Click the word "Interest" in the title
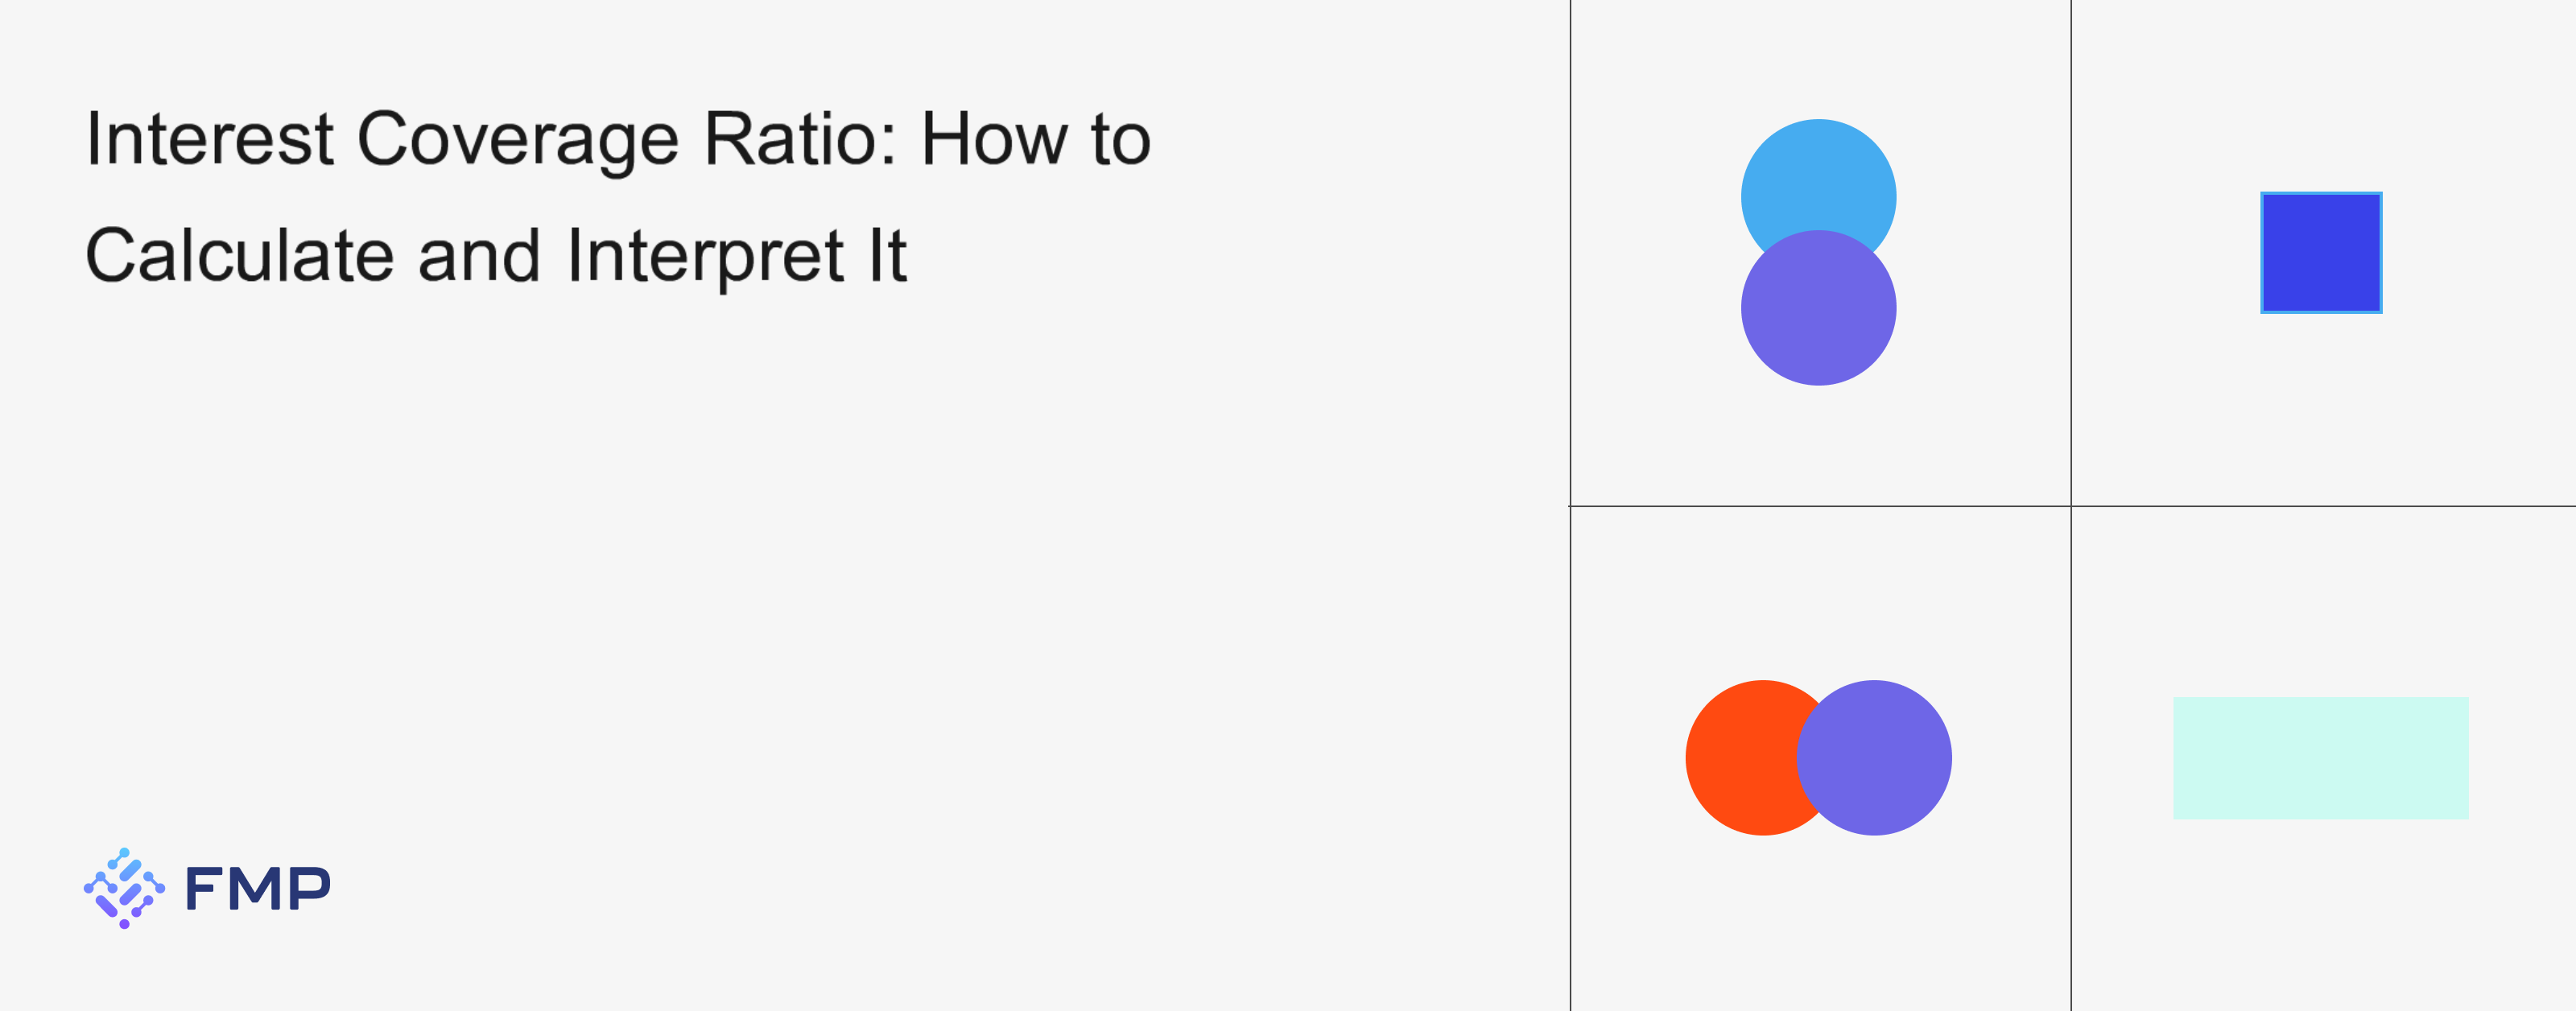This screenshot has width=2576, height=1011. point(209,139)
